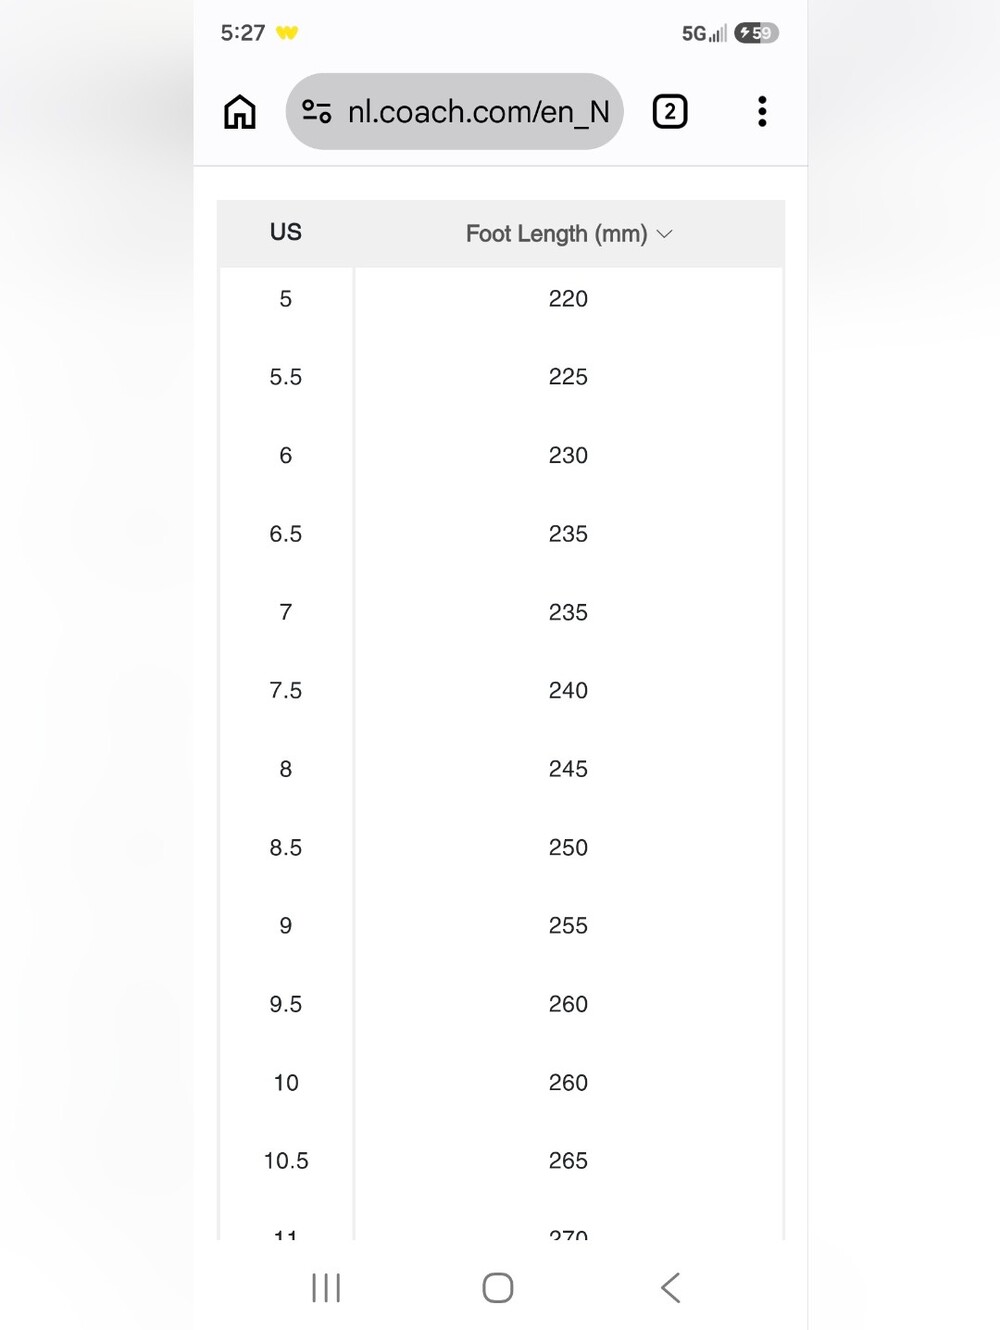
Task: Tap the 9.5 US size cell
Action: click(286, 1004)
